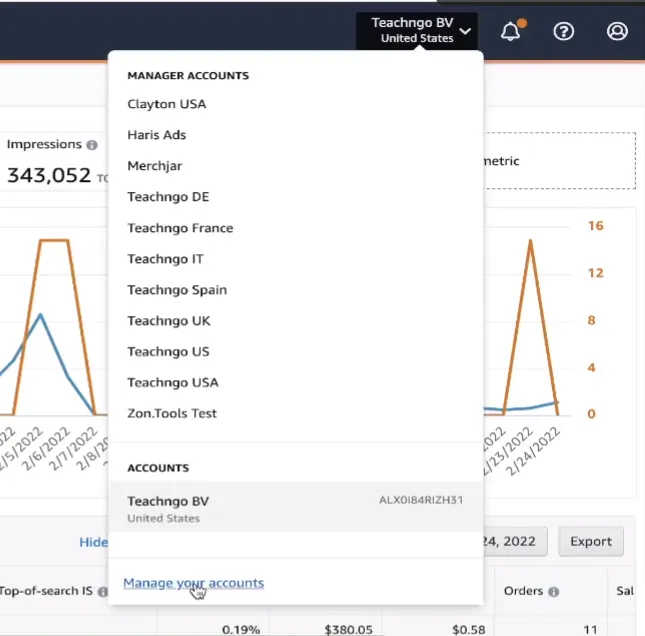Click the 343,052 impressions value
The width and height of the screenshot is (645, 636).
click(49, 175)
